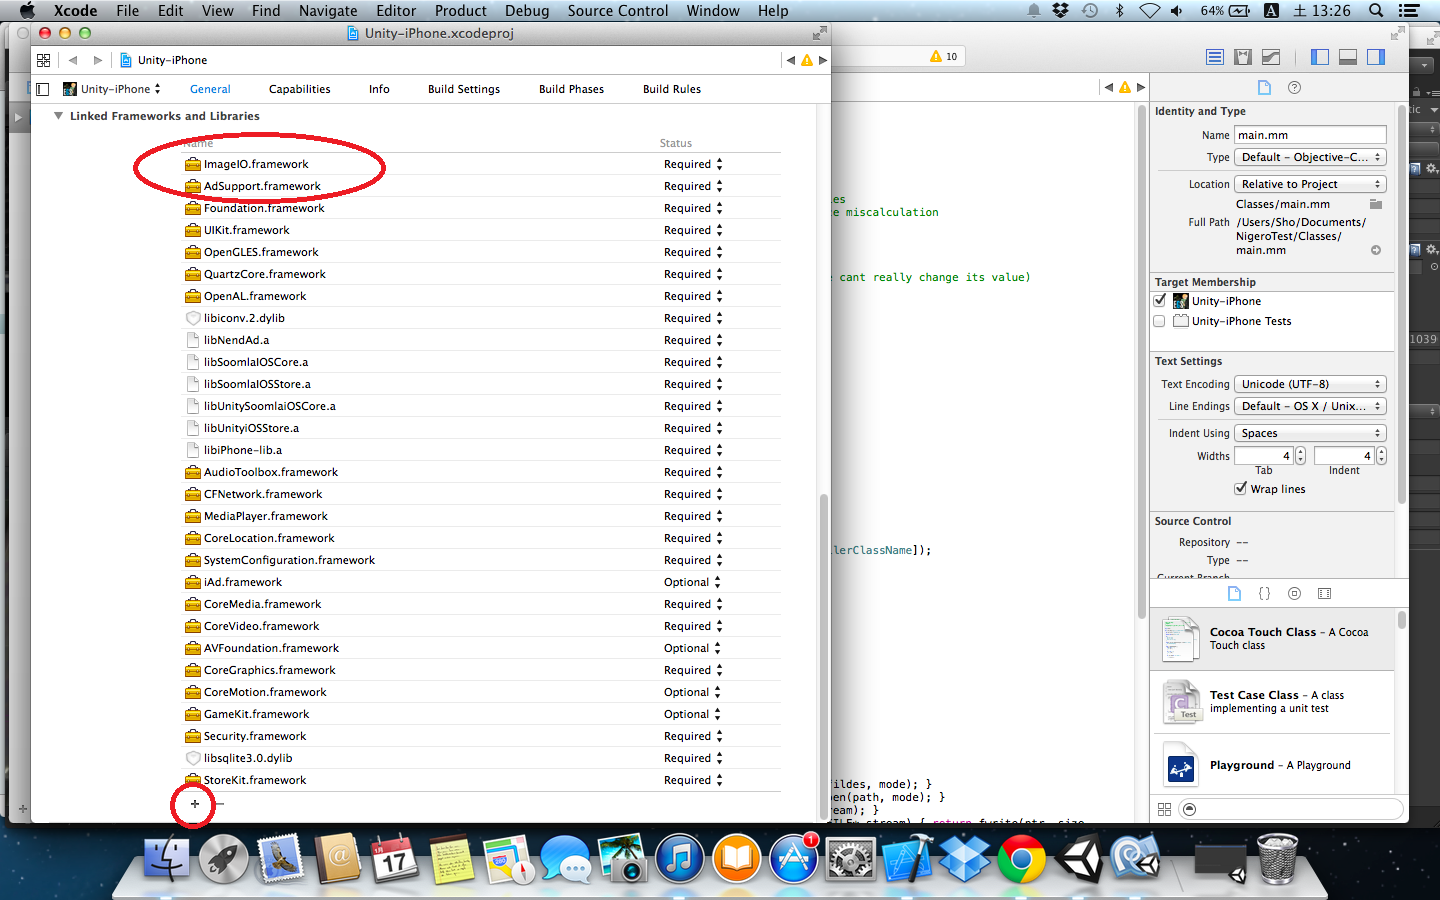The width and height of the screenshot is (1440, 900).
Task: Click the Name field containing main.mm
Action: coord(1310,135)
